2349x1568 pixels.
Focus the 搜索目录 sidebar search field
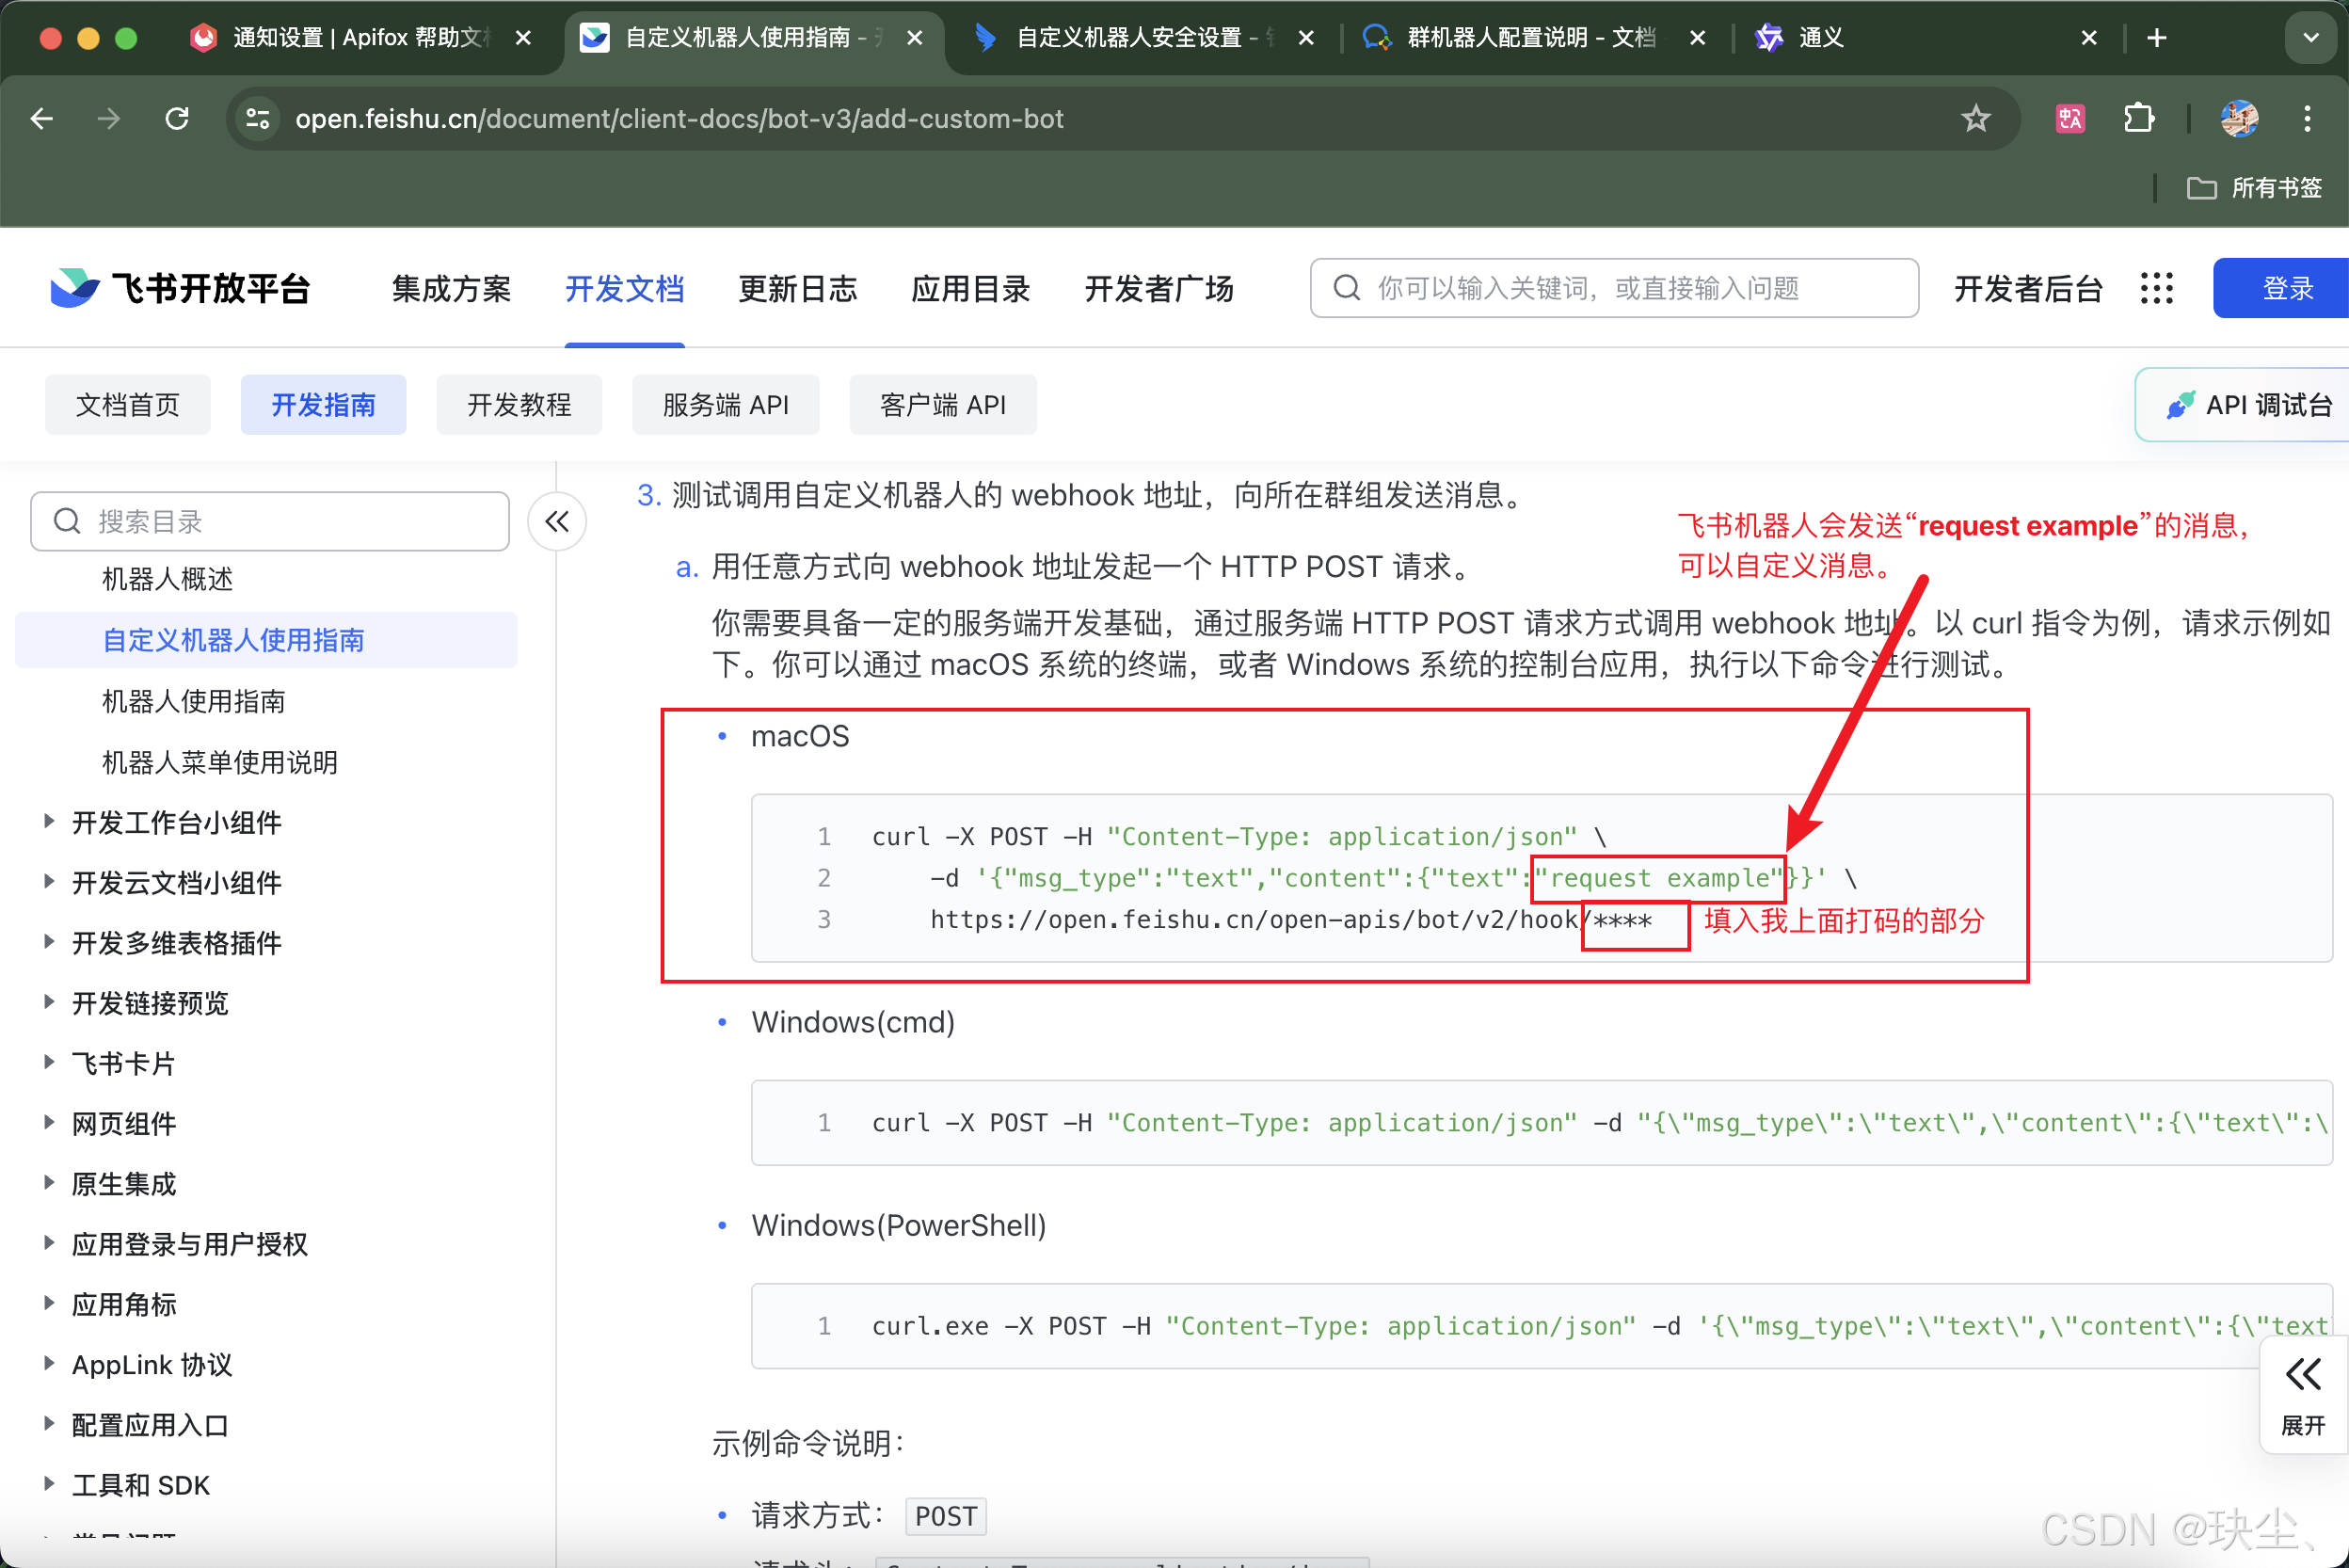point(270,521)
